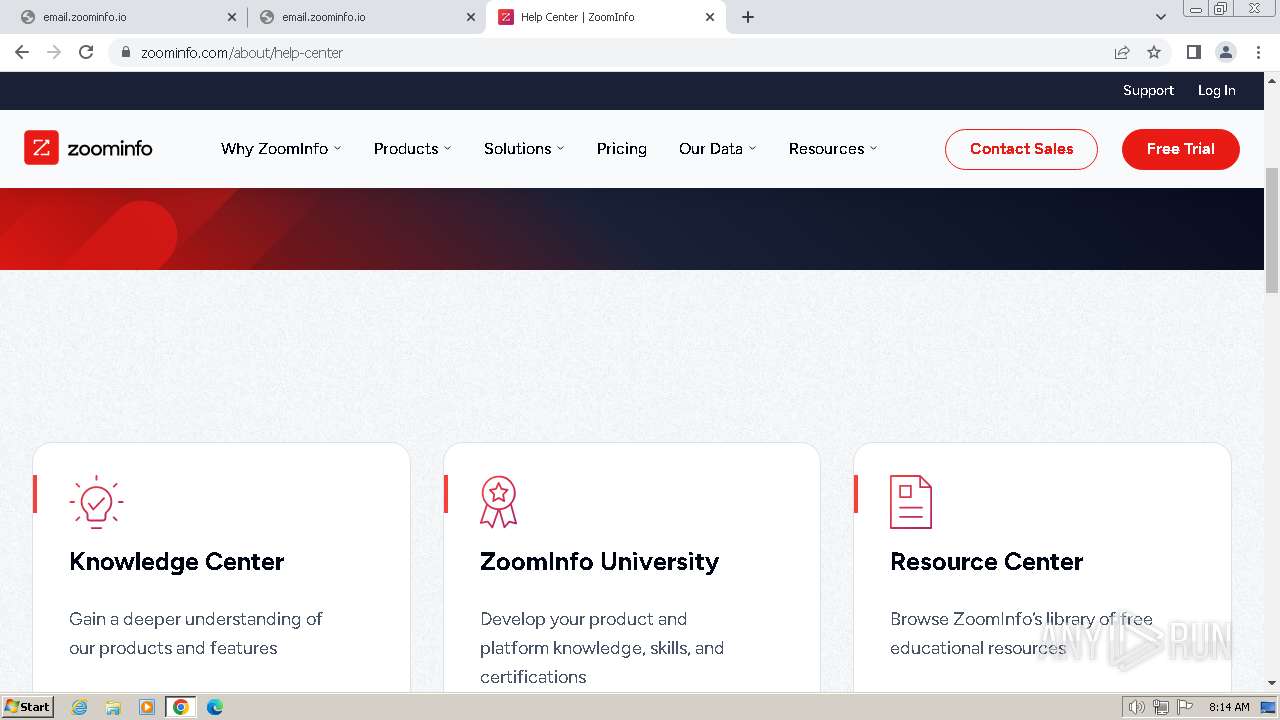
Task: Bookmark this page with the star icon
Action: coord(1154,52)
